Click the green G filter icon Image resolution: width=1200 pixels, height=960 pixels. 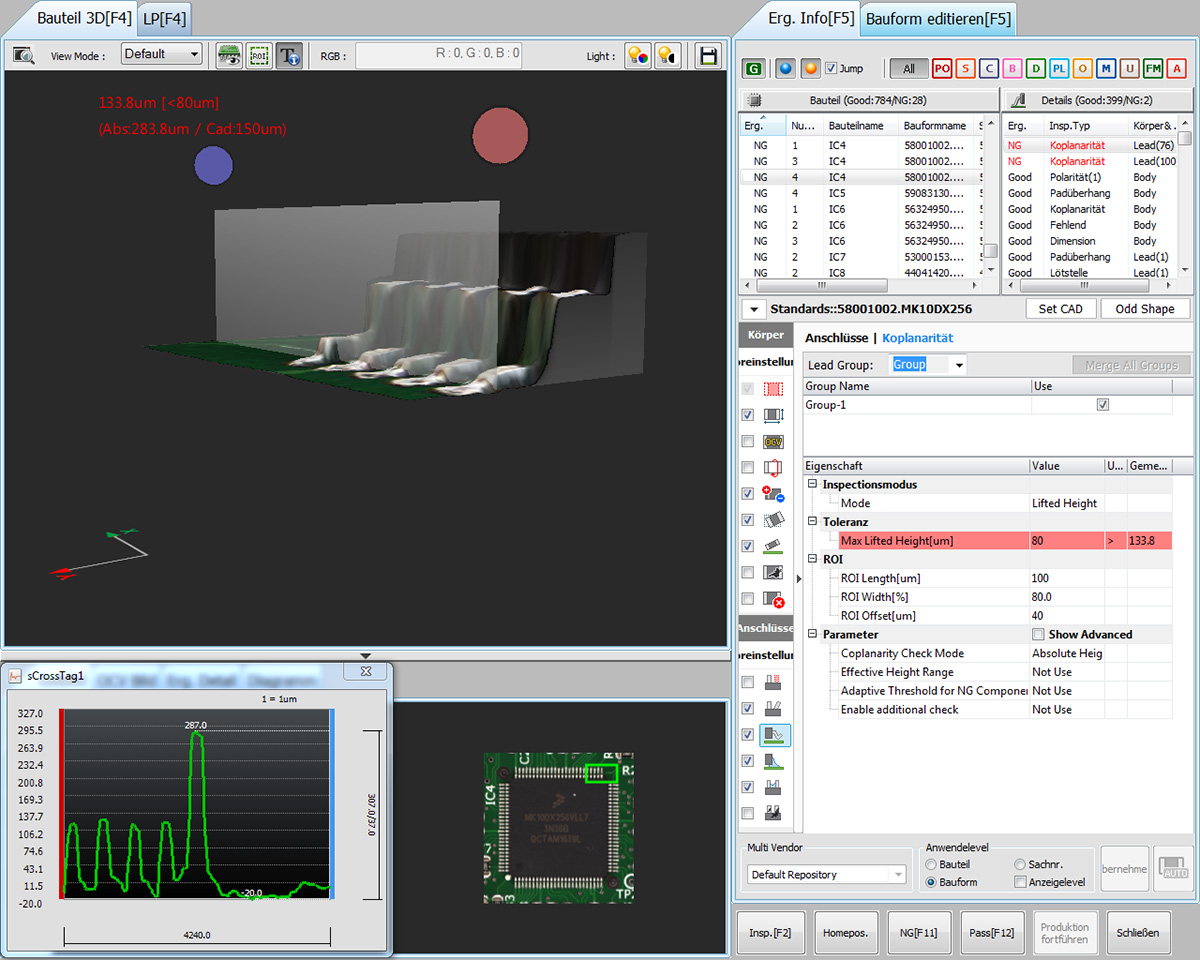tap(754, 68)
